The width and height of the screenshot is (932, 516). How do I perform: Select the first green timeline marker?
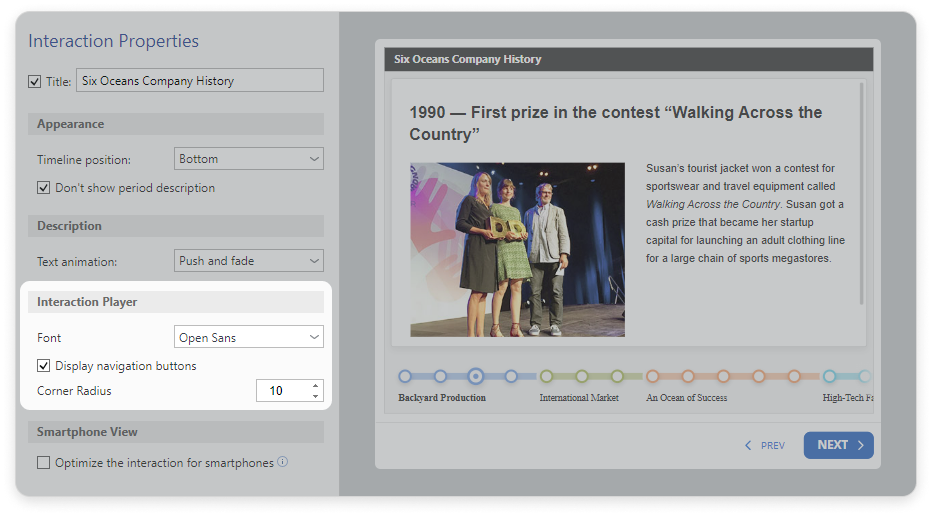point(546,377)
